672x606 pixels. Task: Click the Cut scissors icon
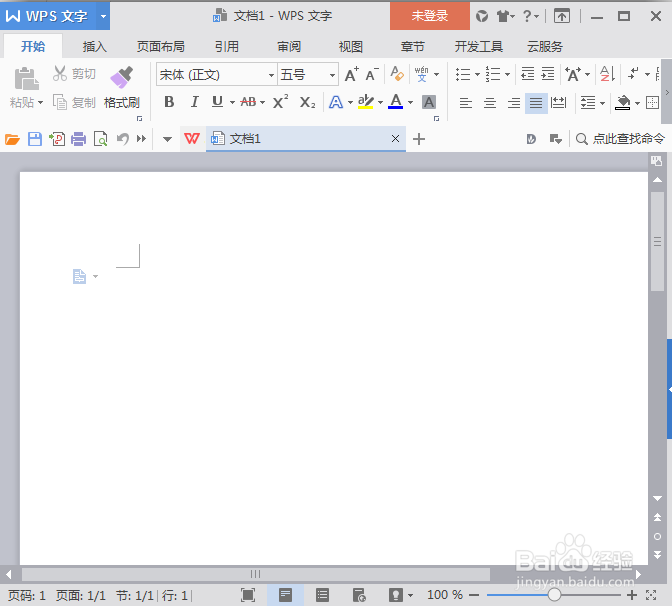tap(60, 73)
